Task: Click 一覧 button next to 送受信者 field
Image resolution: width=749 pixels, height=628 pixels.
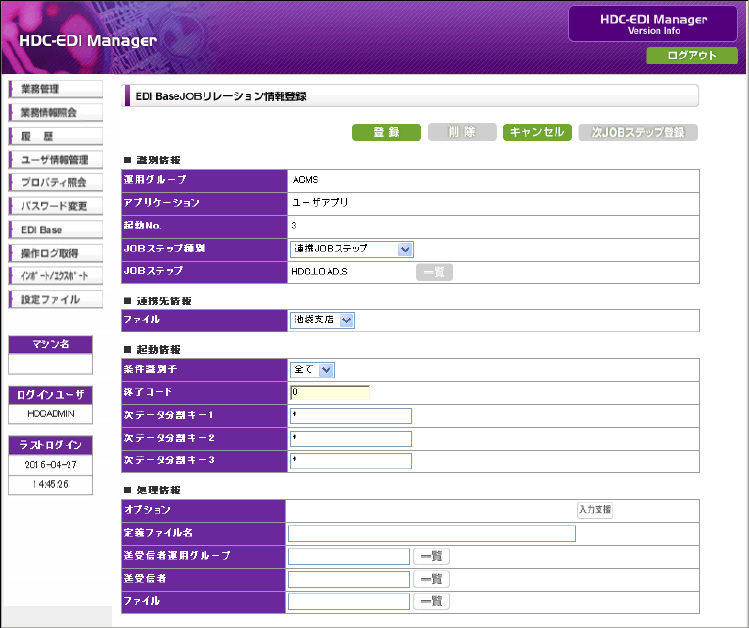Action: [431, 579]
